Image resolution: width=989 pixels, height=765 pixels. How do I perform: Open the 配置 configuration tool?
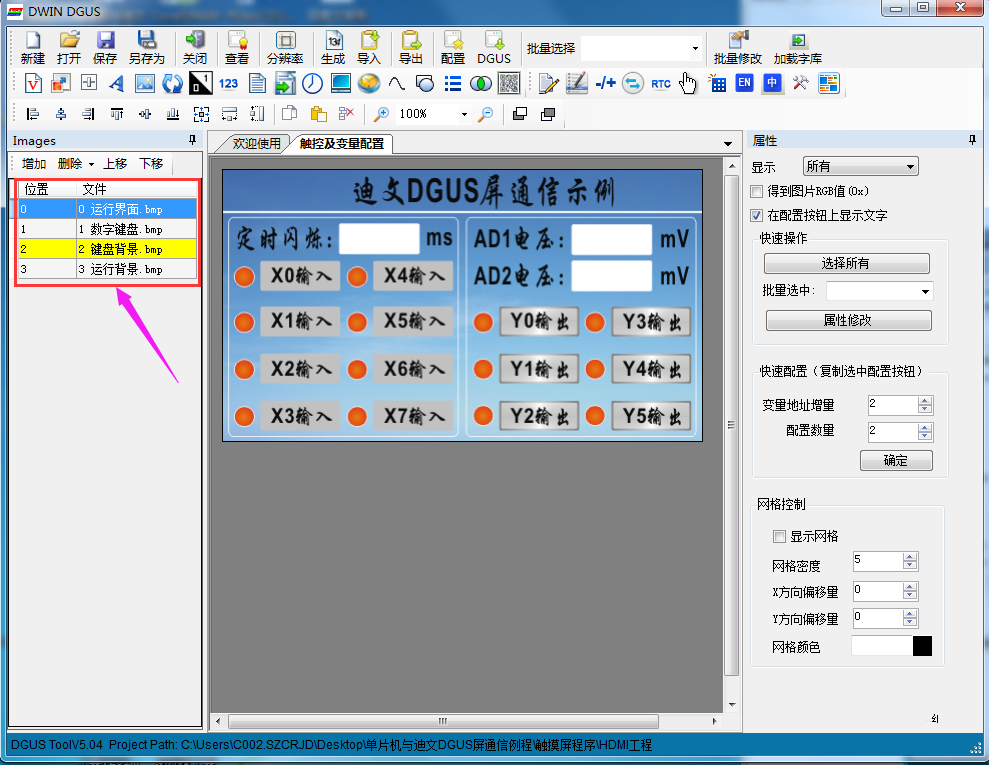453,48
